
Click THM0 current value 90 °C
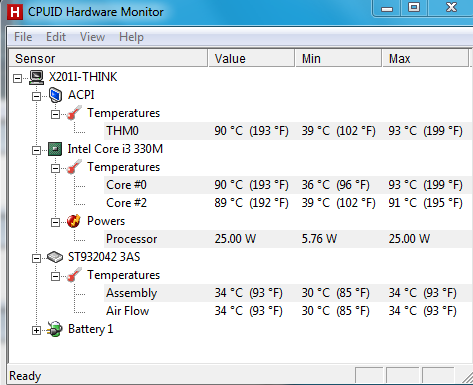(251, 131)
